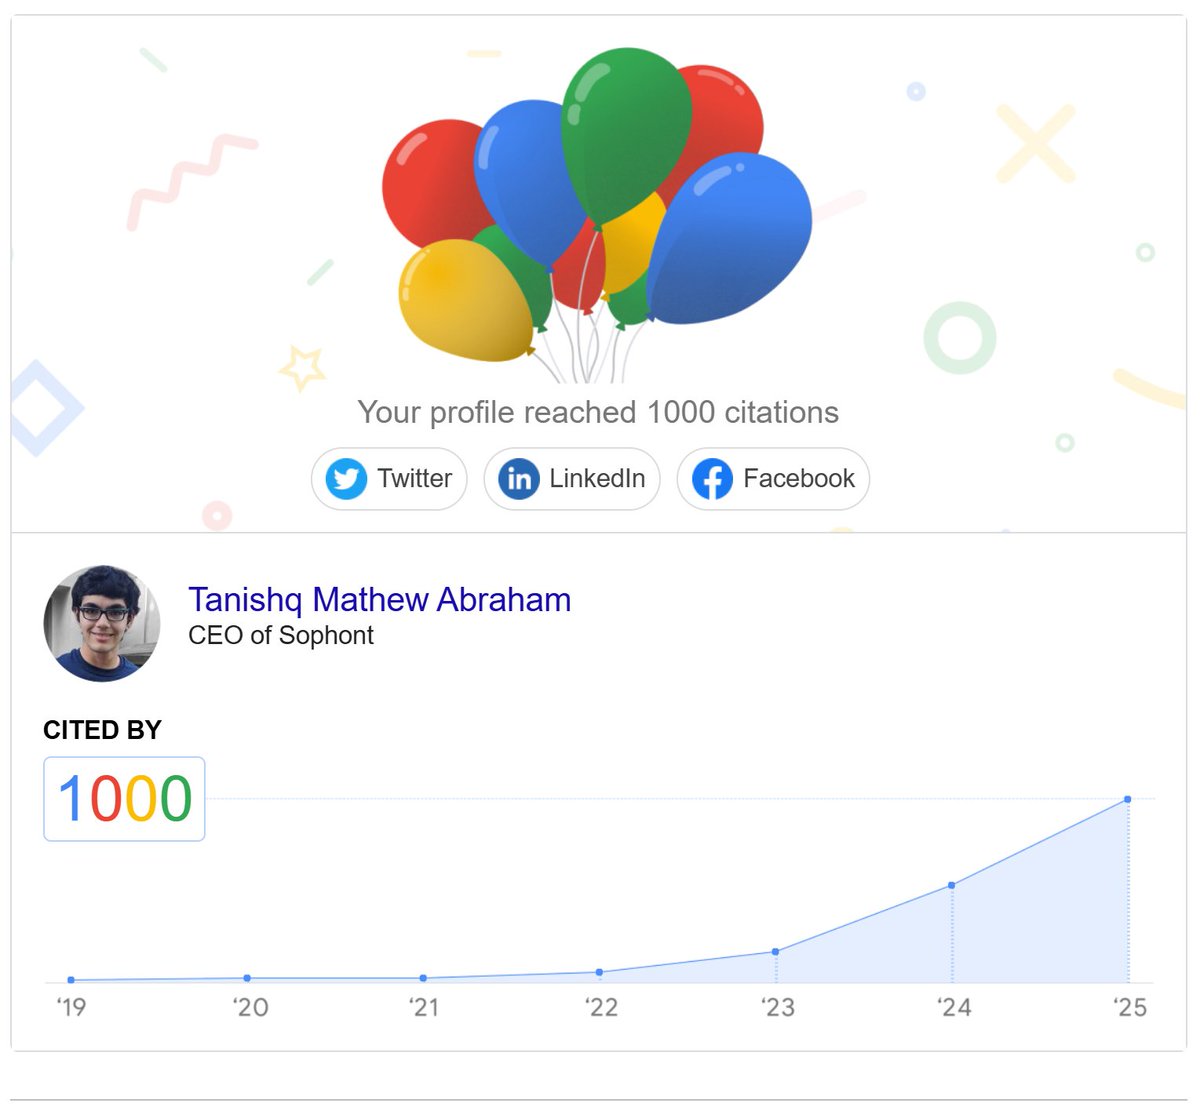This screenshot has height=1114, width=1200.
Task: Click the Twitter bird icon
Action: [346, 479]
